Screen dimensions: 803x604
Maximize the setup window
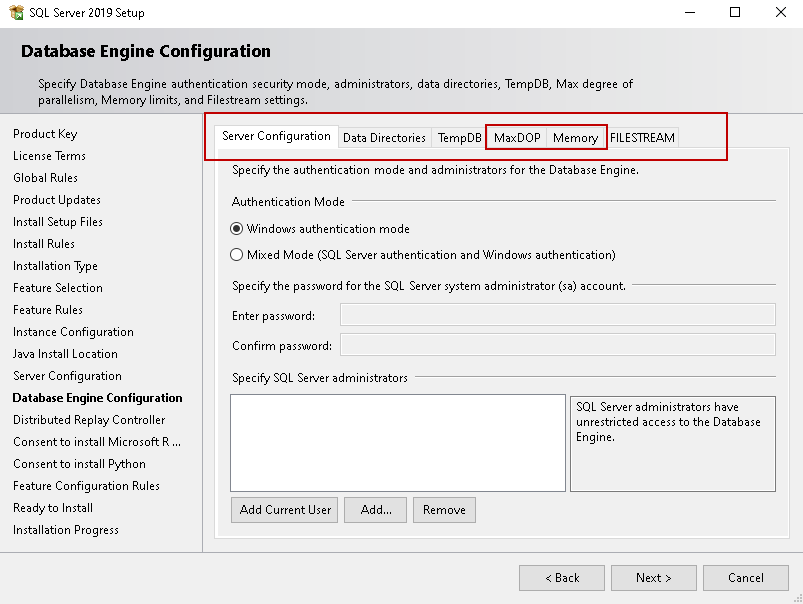(735, 13)
